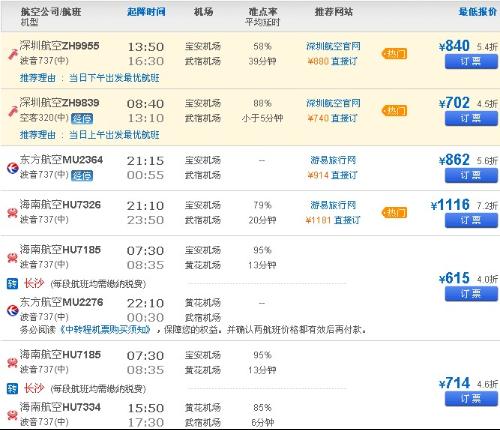This screenshot has width=500, height=430.
Task: Book the ¥840 ZH9955 flight with 订票
Action: click(x=471, y=62)
